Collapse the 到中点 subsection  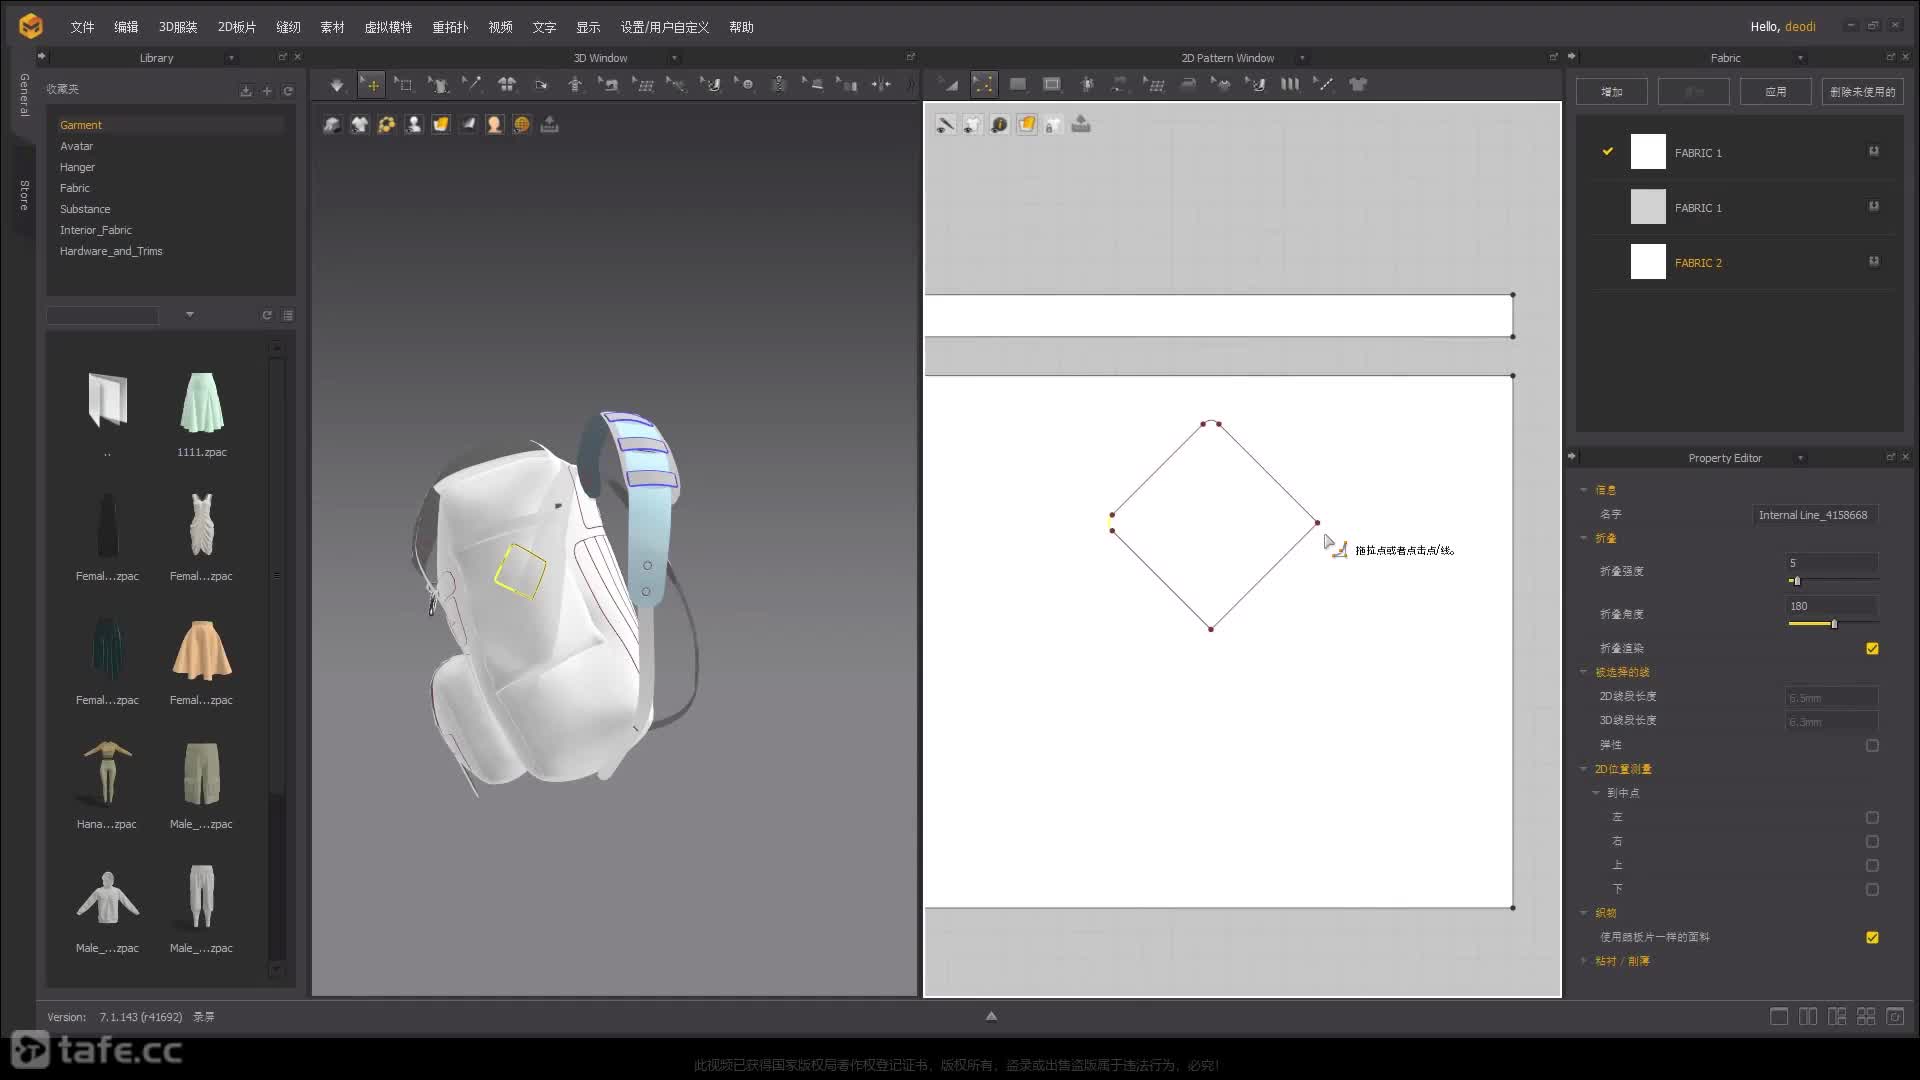1596,793
